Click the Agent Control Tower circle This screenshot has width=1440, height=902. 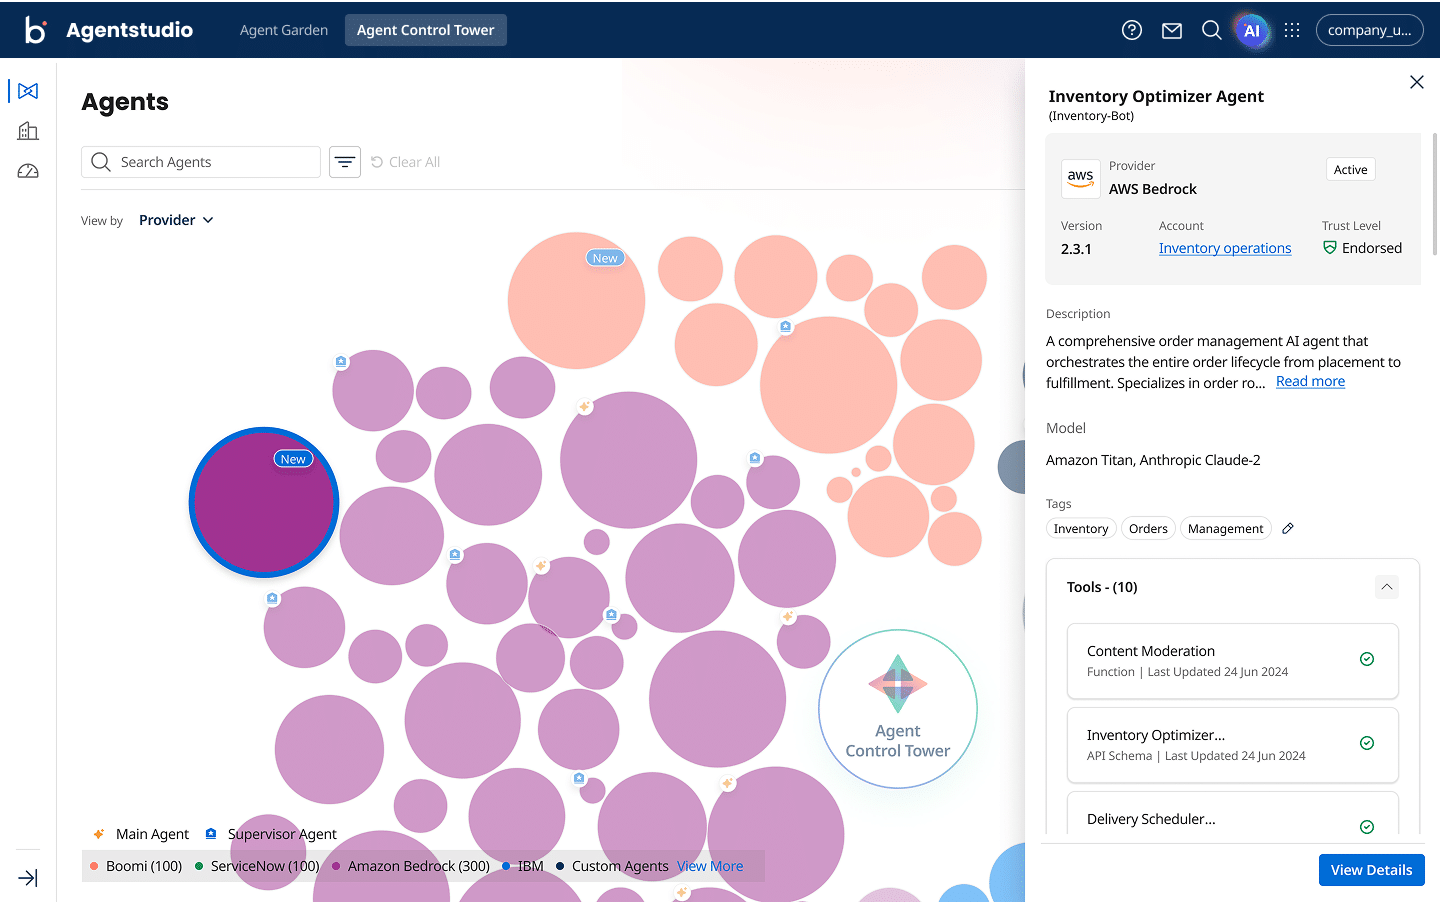click(x=898, y=709)
